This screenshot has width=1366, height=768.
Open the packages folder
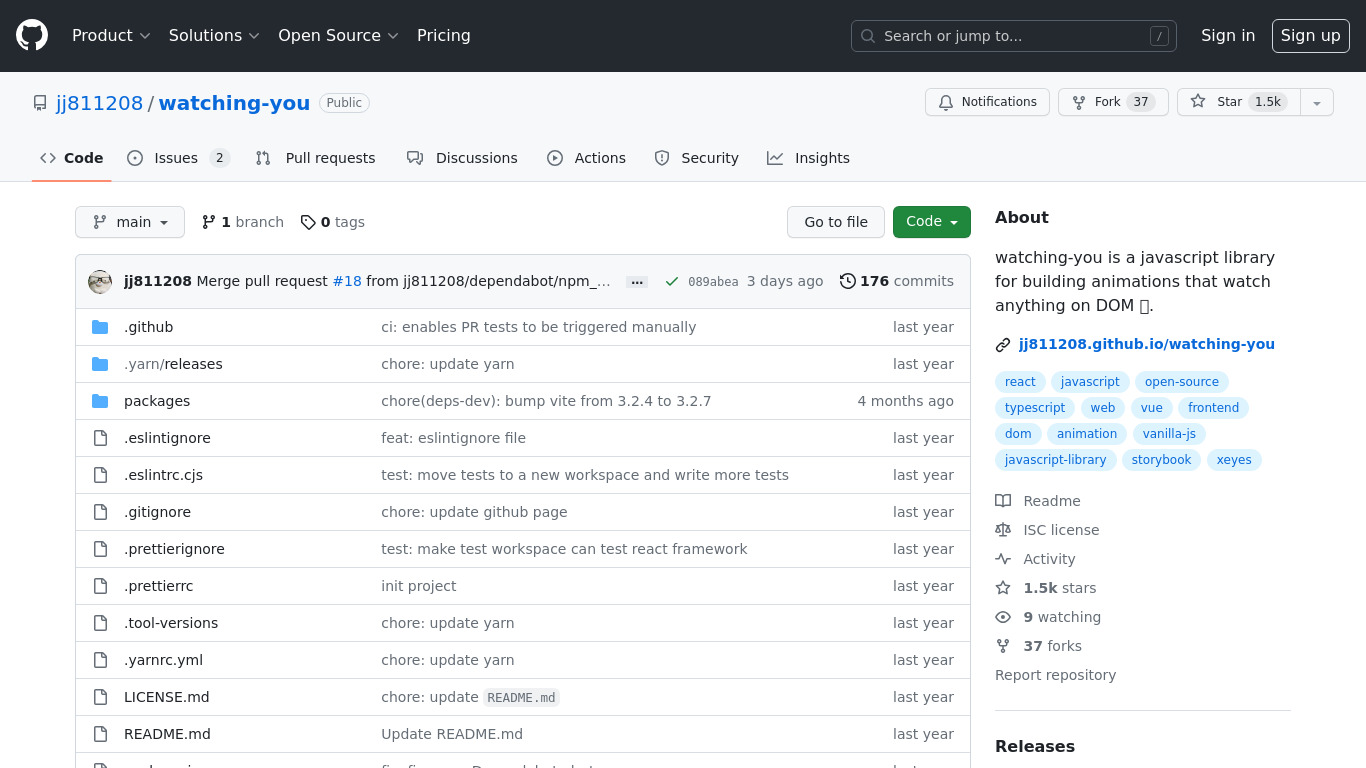click(x=157, y=401)
